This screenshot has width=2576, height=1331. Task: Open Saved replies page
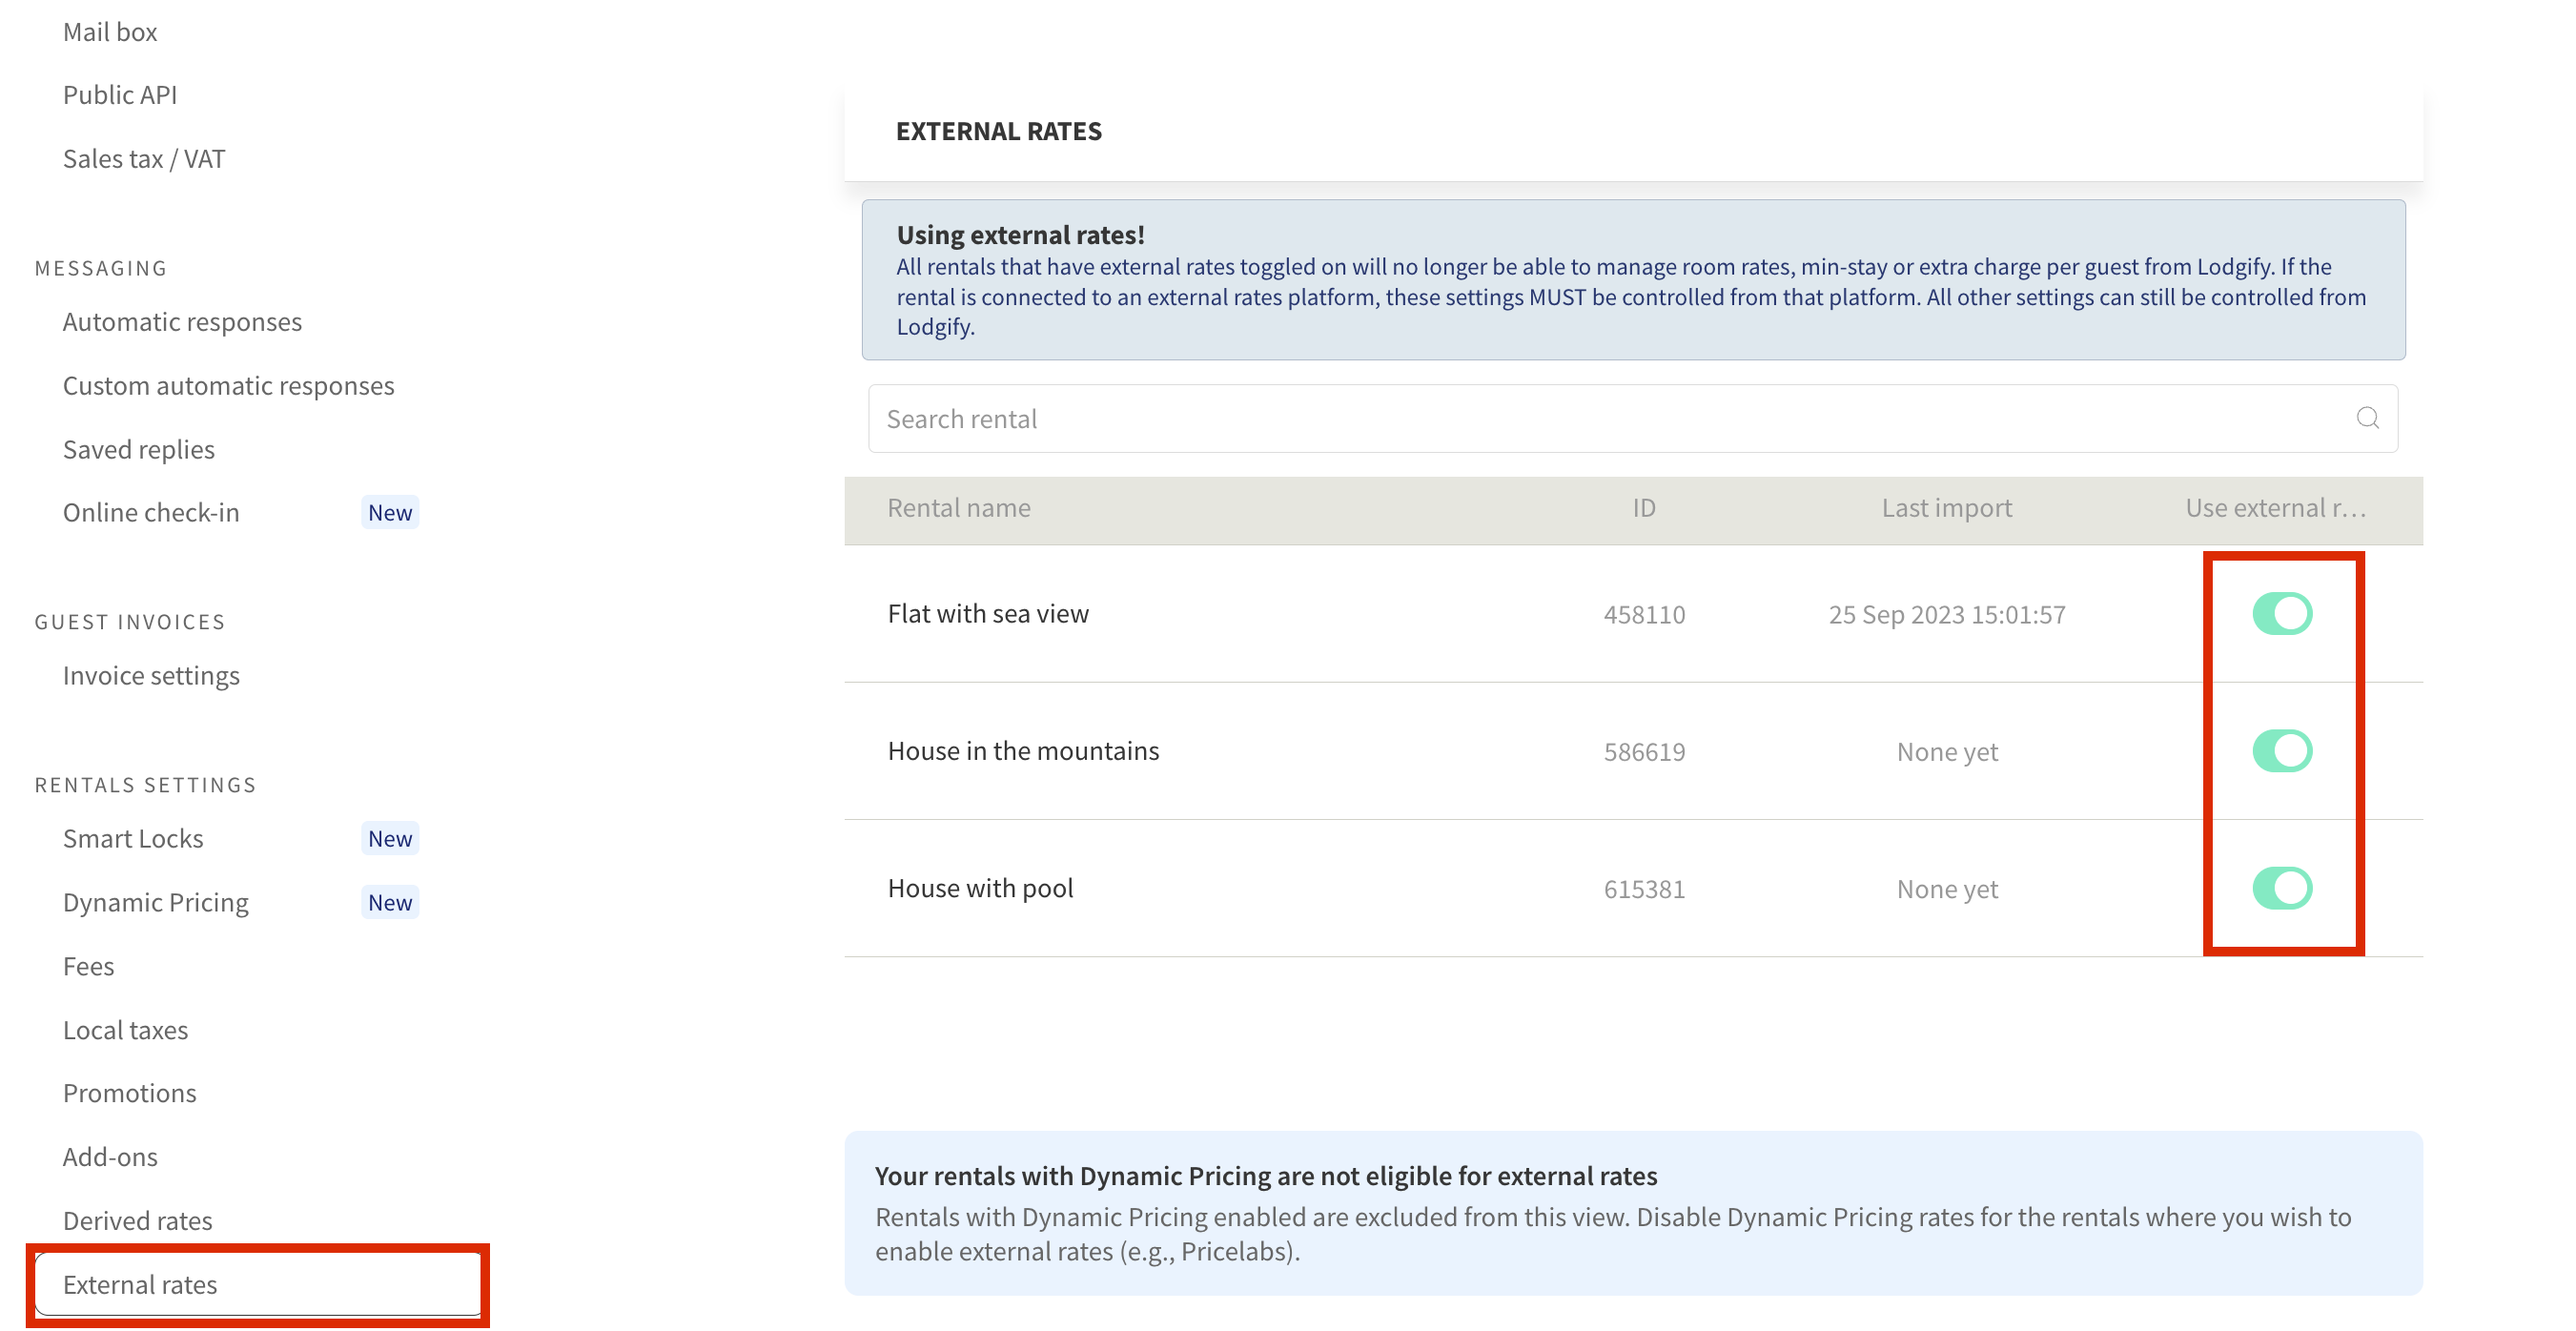click(138, 449)
